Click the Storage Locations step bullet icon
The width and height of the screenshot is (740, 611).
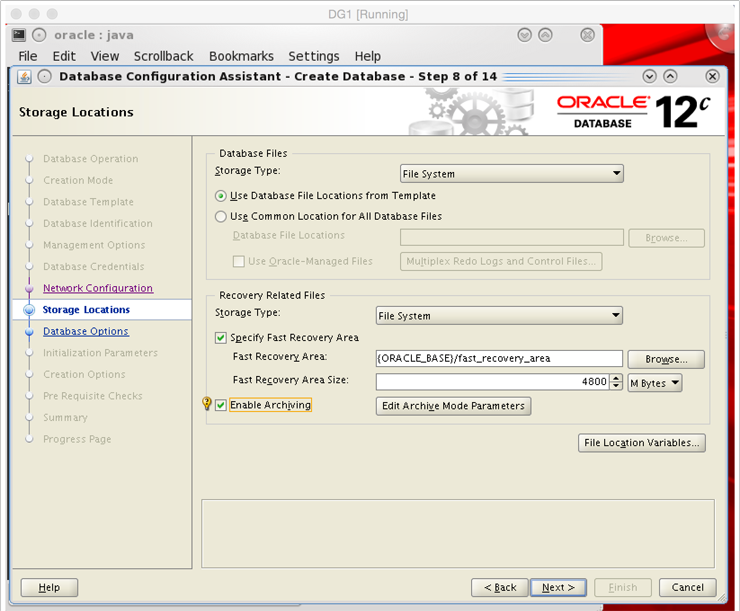click(29, 310)
